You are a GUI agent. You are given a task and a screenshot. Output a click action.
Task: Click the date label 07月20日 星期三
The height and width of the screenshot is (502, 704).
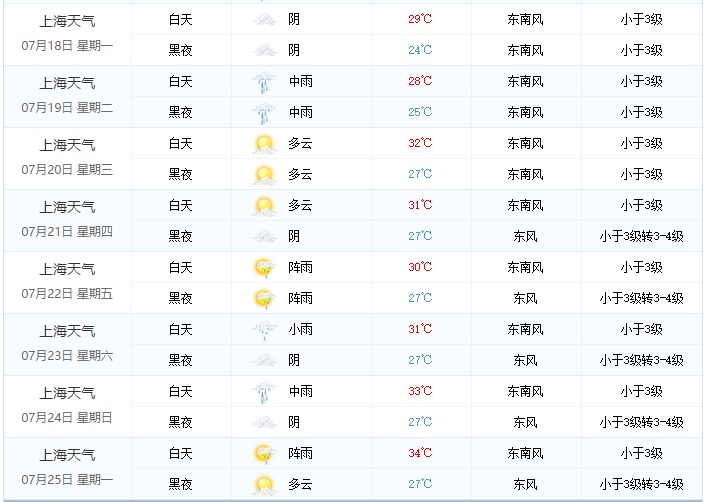click(x=67, y=170)
